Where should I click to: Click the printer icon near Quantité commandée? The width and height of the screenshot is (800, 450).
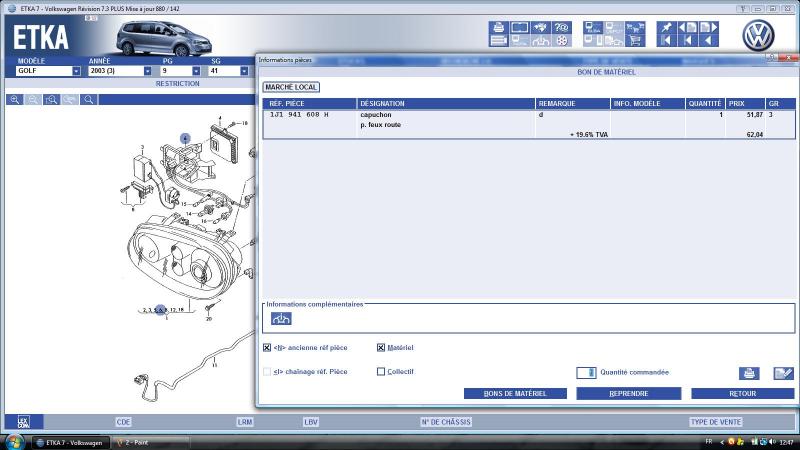click(749, 373)
